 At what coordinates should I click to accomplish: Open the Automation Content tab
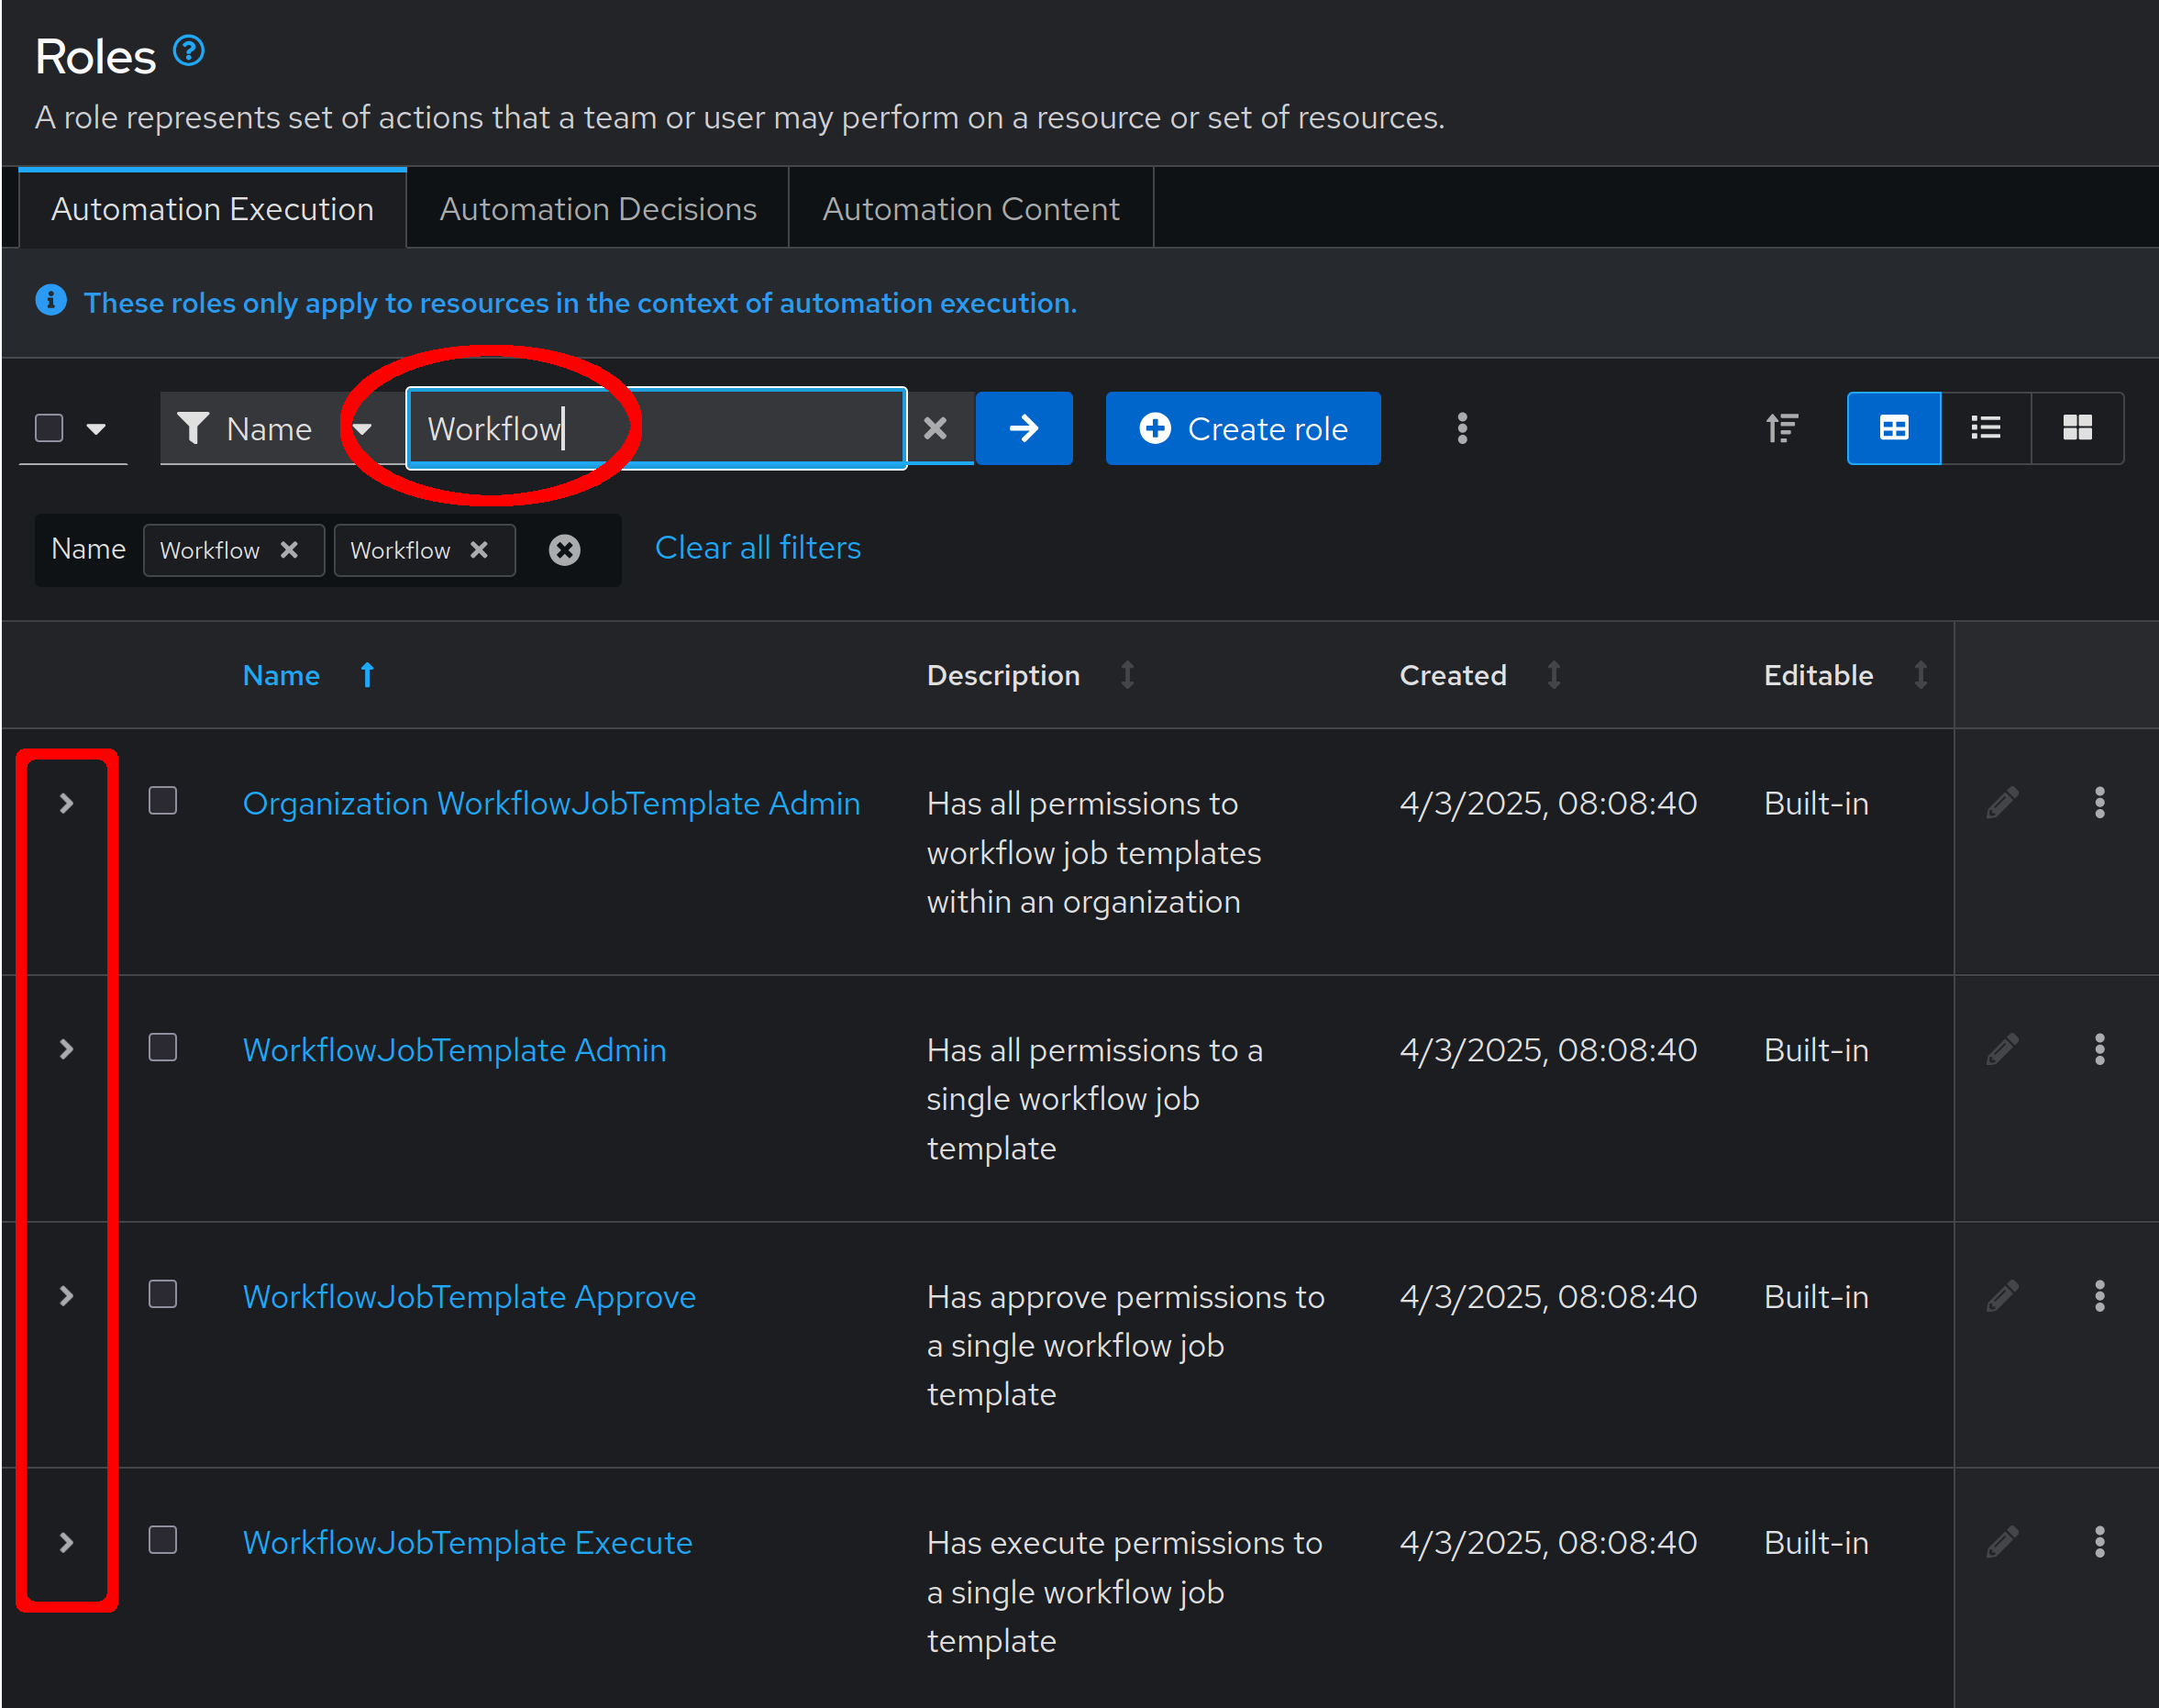(x=970, y=209)
